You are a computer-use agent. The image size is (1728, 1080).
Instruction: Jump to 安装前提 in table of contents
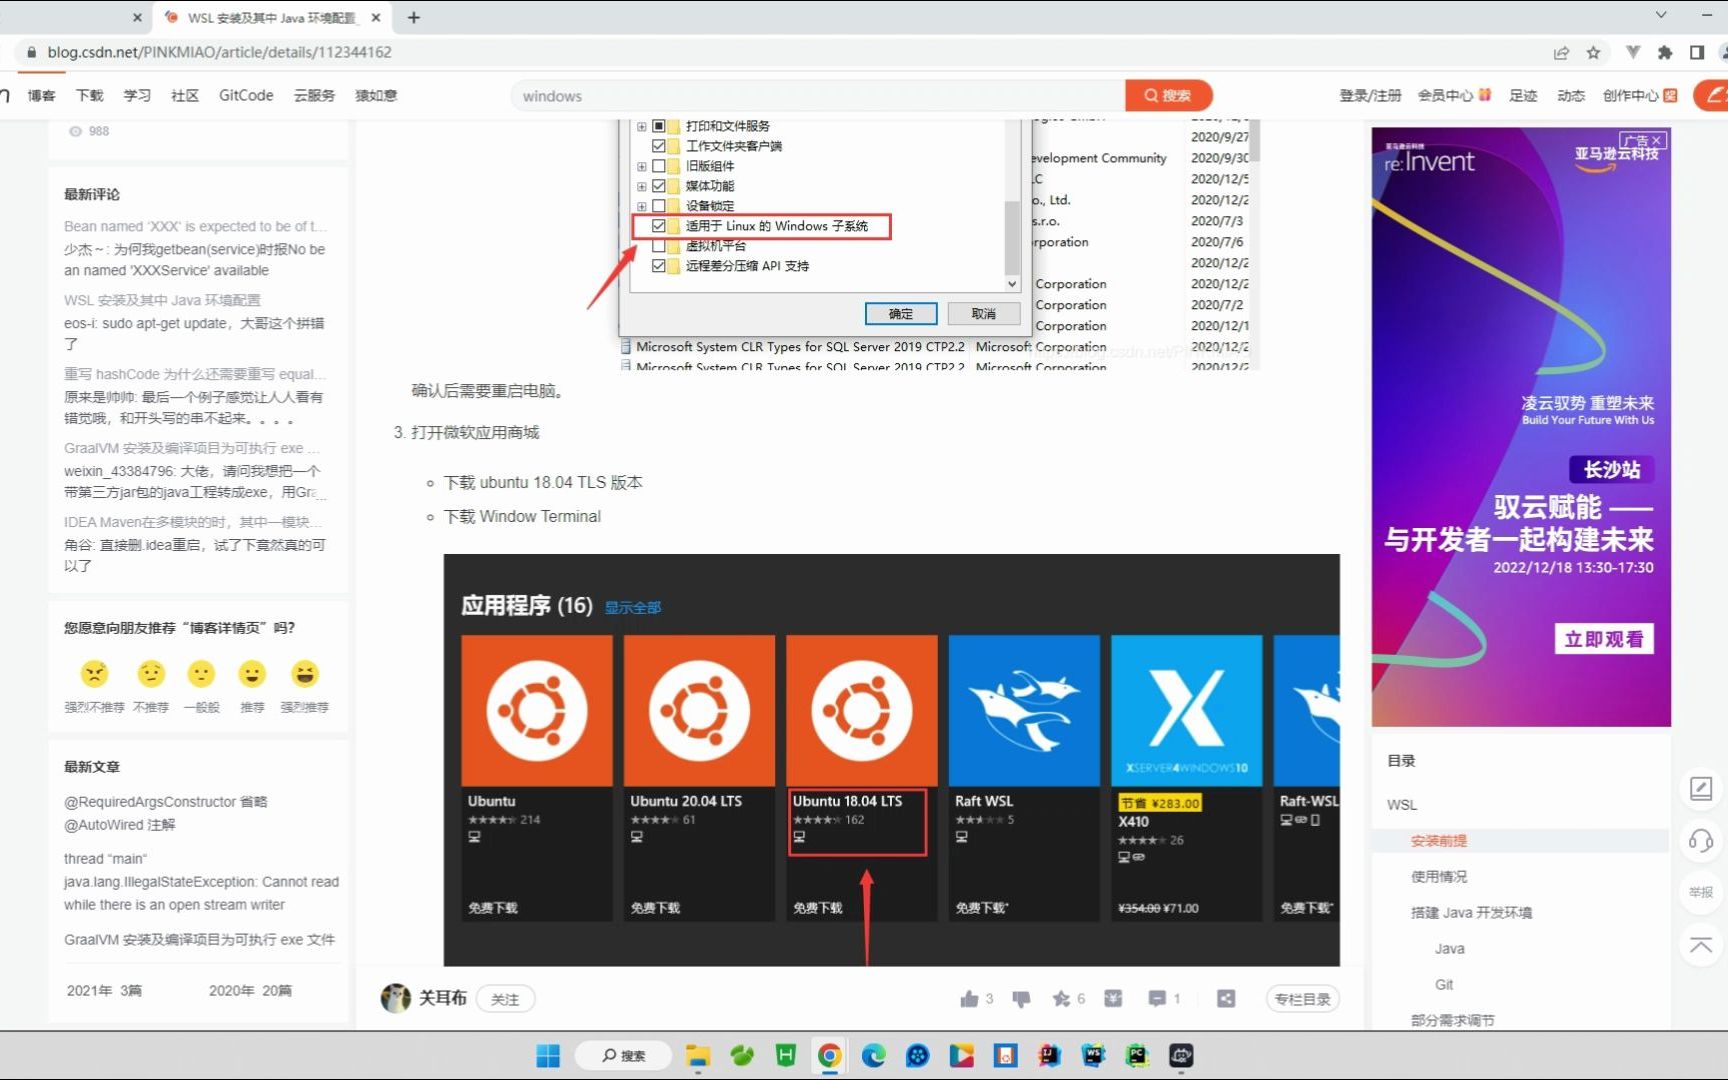click(1438, 841)
